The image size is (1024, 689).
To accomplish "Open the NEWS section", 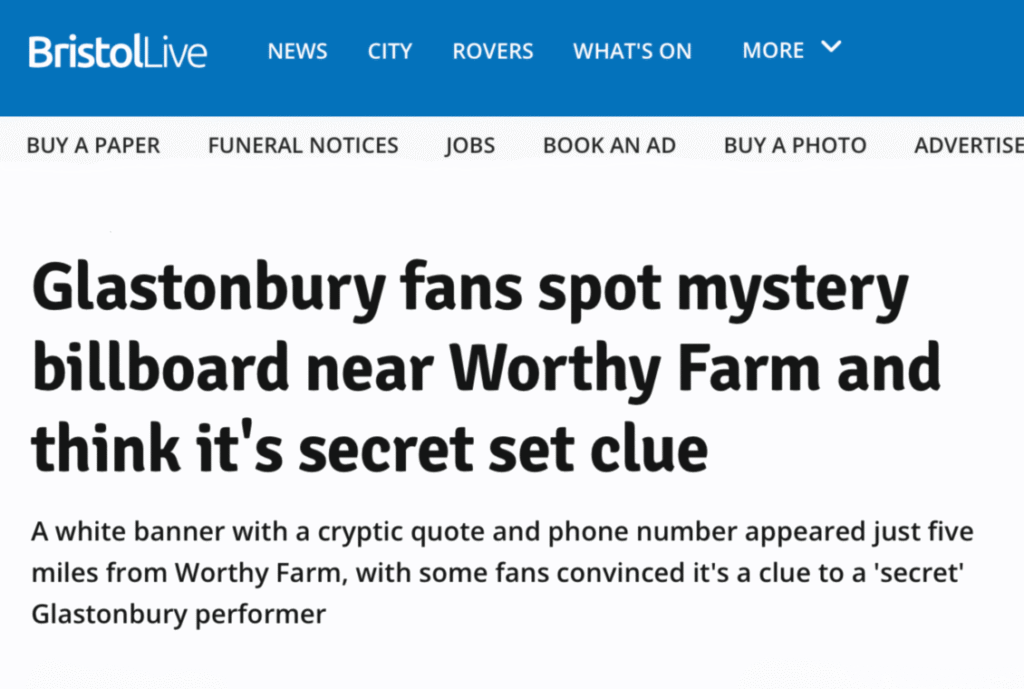I will click(x=297, y=51).
